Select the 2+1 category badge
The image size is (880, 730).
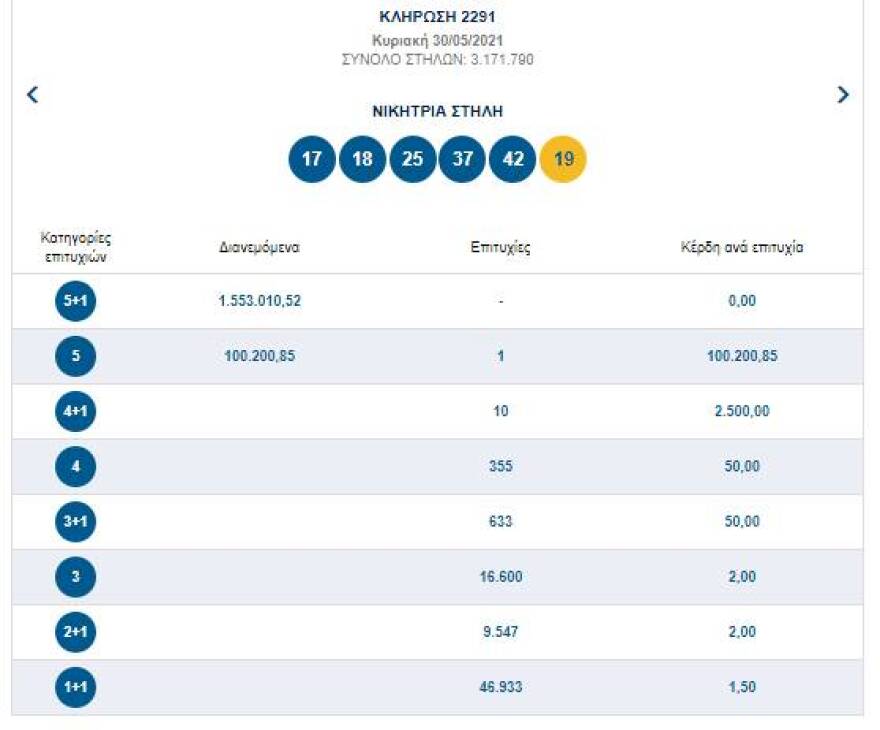pyautogui.click(x=75, y=632)
